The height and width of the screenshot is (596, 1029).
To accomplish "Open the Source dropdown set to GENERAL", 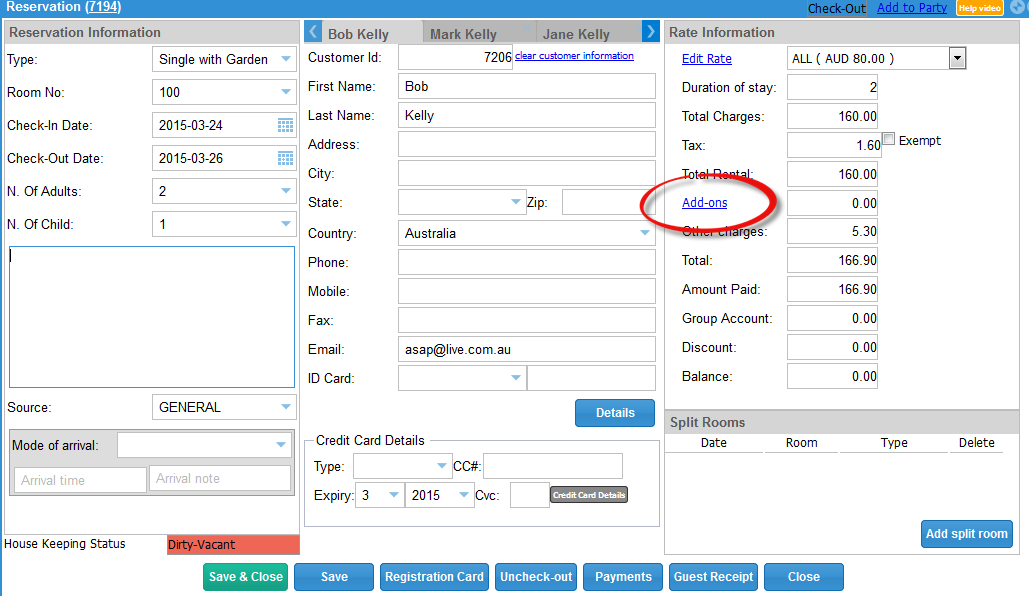I will [x=286, y=407].
